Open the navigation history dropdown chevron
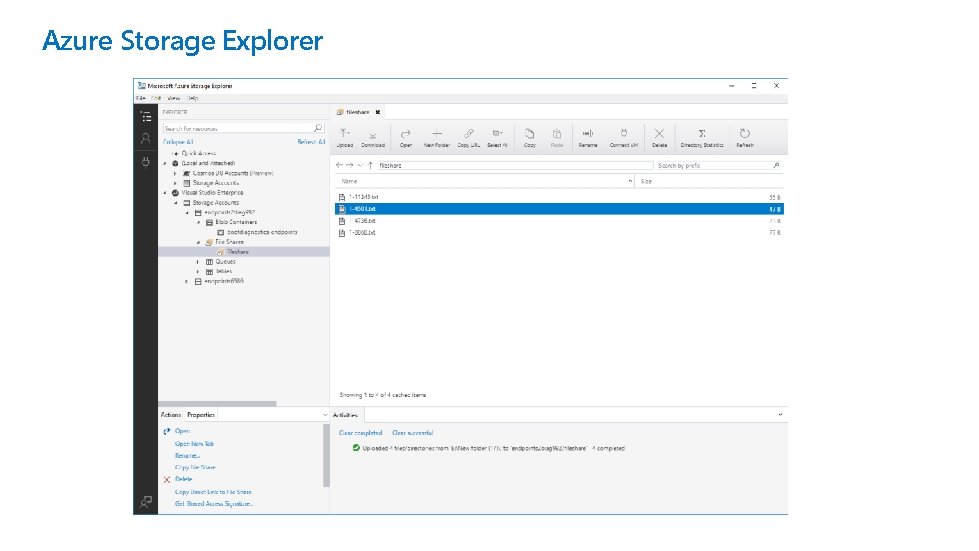The height and width of the screenshot is (551, 979). pos(360,165)
